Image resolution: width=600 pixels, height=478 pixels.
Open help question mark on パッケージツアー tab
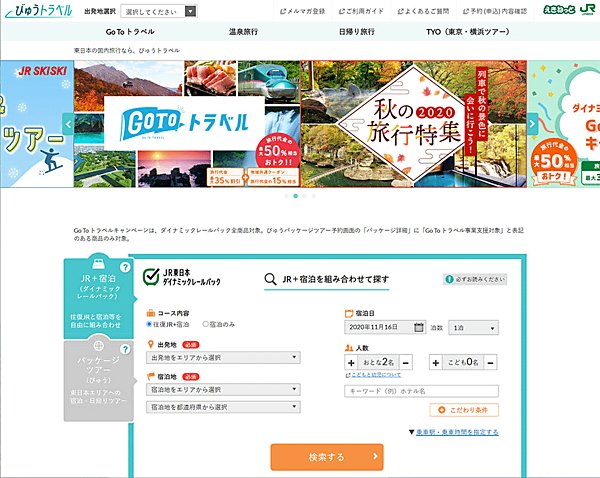pyautogui.click(x=125, y=349)
